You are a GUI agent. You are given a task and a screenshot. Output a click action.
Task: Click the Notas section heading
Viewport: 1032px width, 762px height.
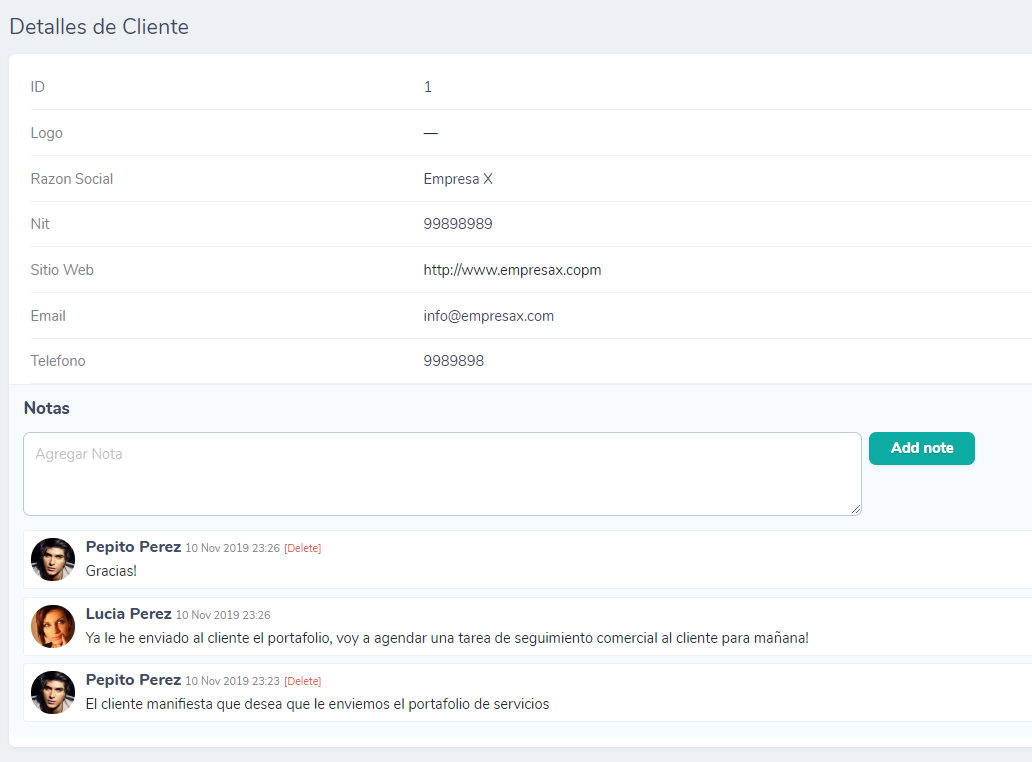click(47, 408)
